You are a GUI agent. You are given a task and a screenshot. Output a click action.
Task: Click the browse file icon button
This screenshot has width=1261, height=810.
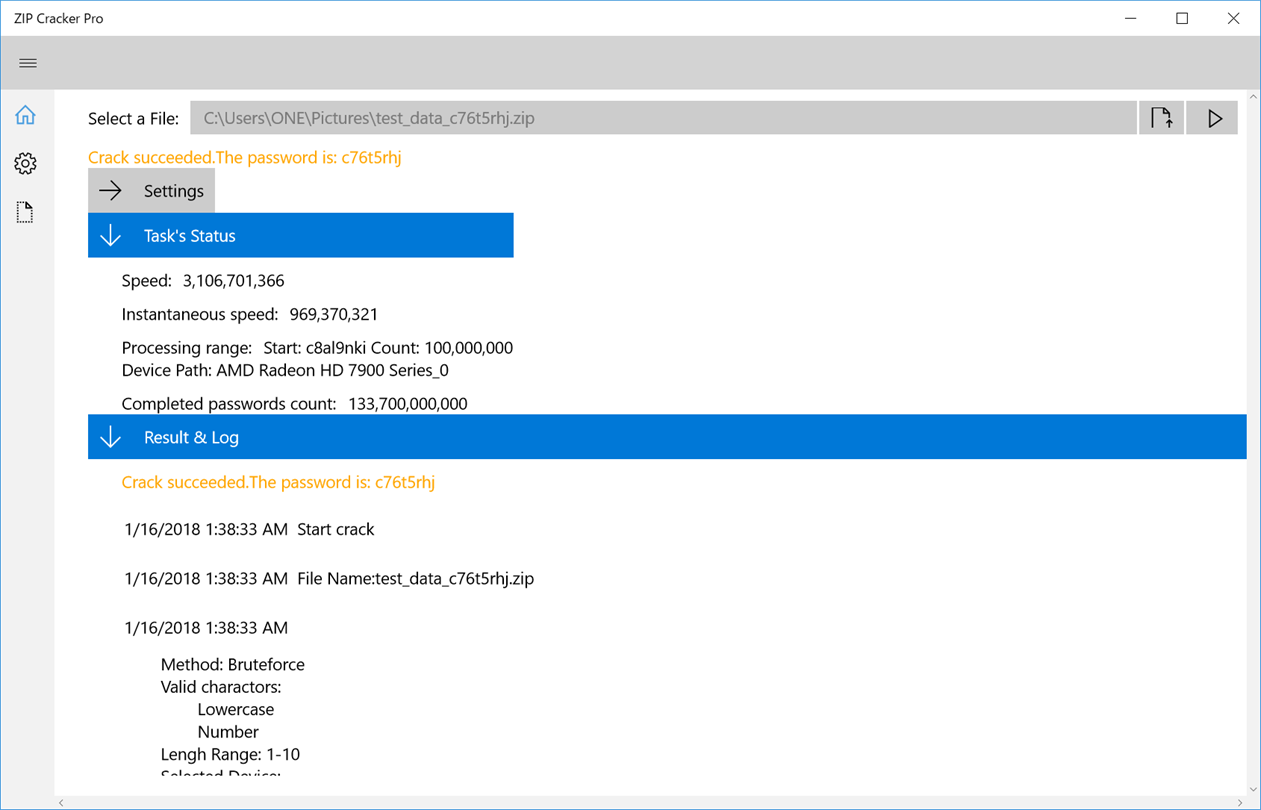pyautogui.click(x=1161, y=118)
